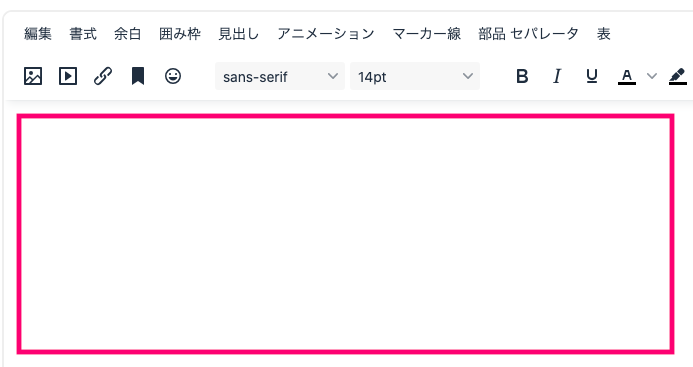Click inside the pink-bordered editor text area
693x367 pixels.
[346, 234]
